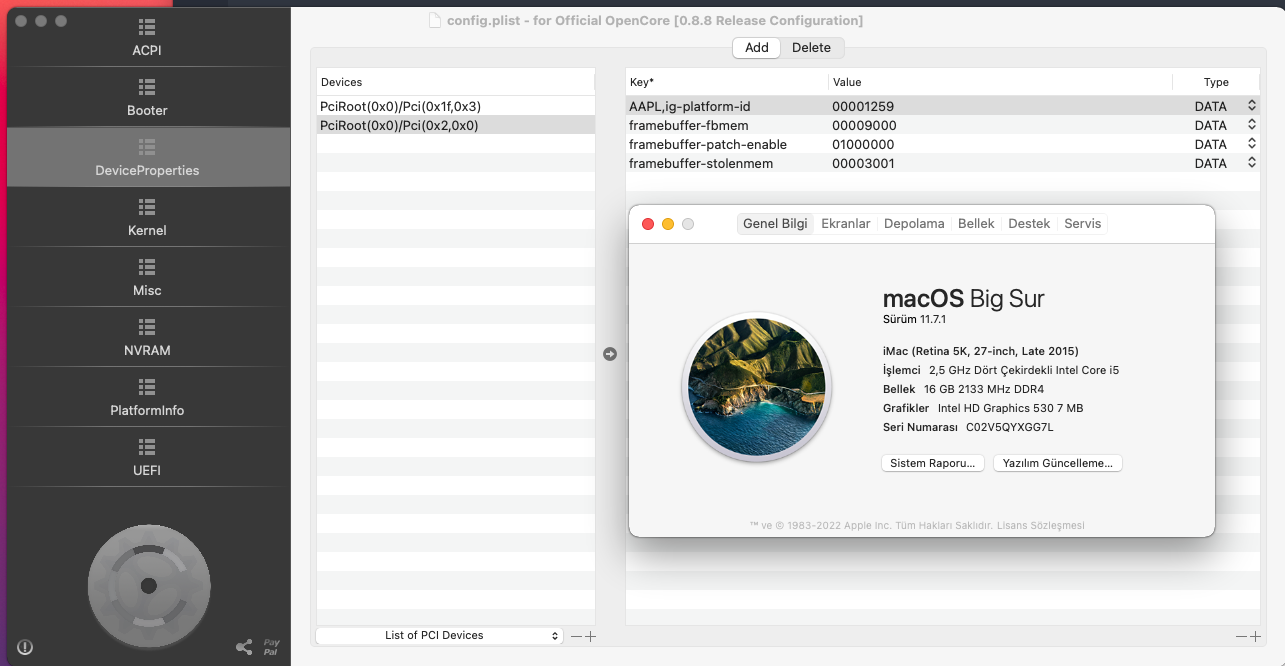Image resolution: width=1285 pixels, height=666 pixels.
Task: Open the Booter section icon
Action: (x=147, y=87)
